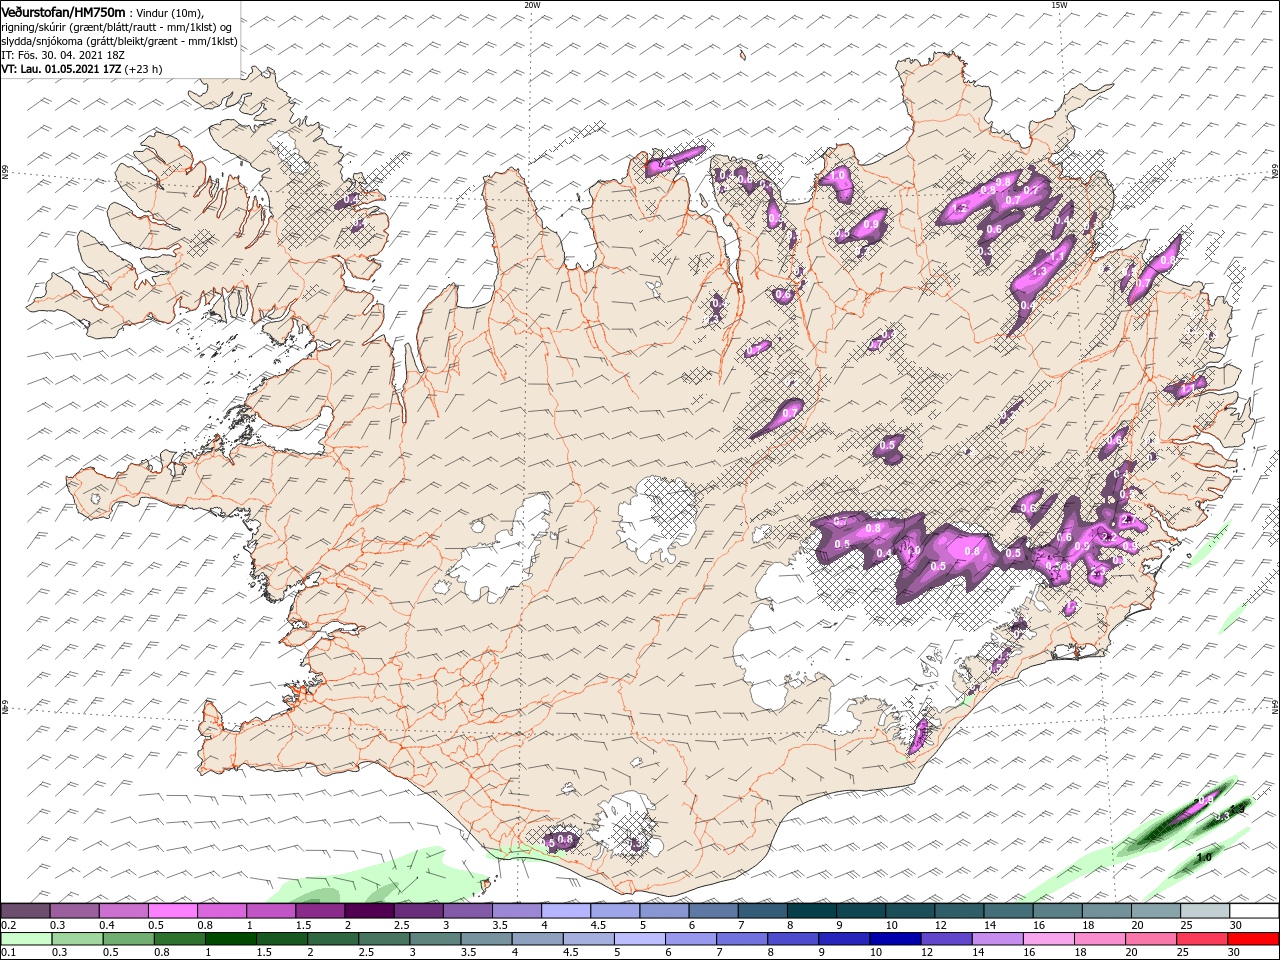This screenshot has height=960, width=1280.
Task: Click the bright pink 0.5 swatch in the upper legend row
Action: coord(172,911)
